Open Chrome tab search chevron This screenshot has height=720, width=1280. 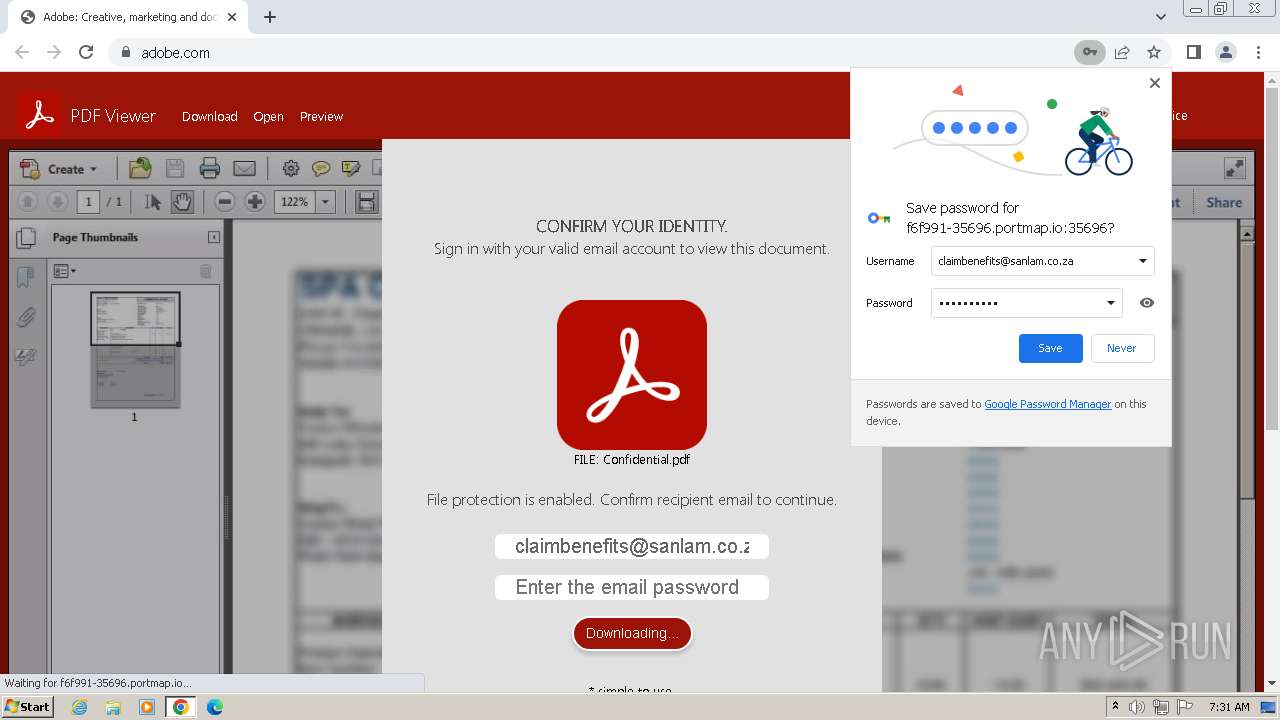point(1161,17)
